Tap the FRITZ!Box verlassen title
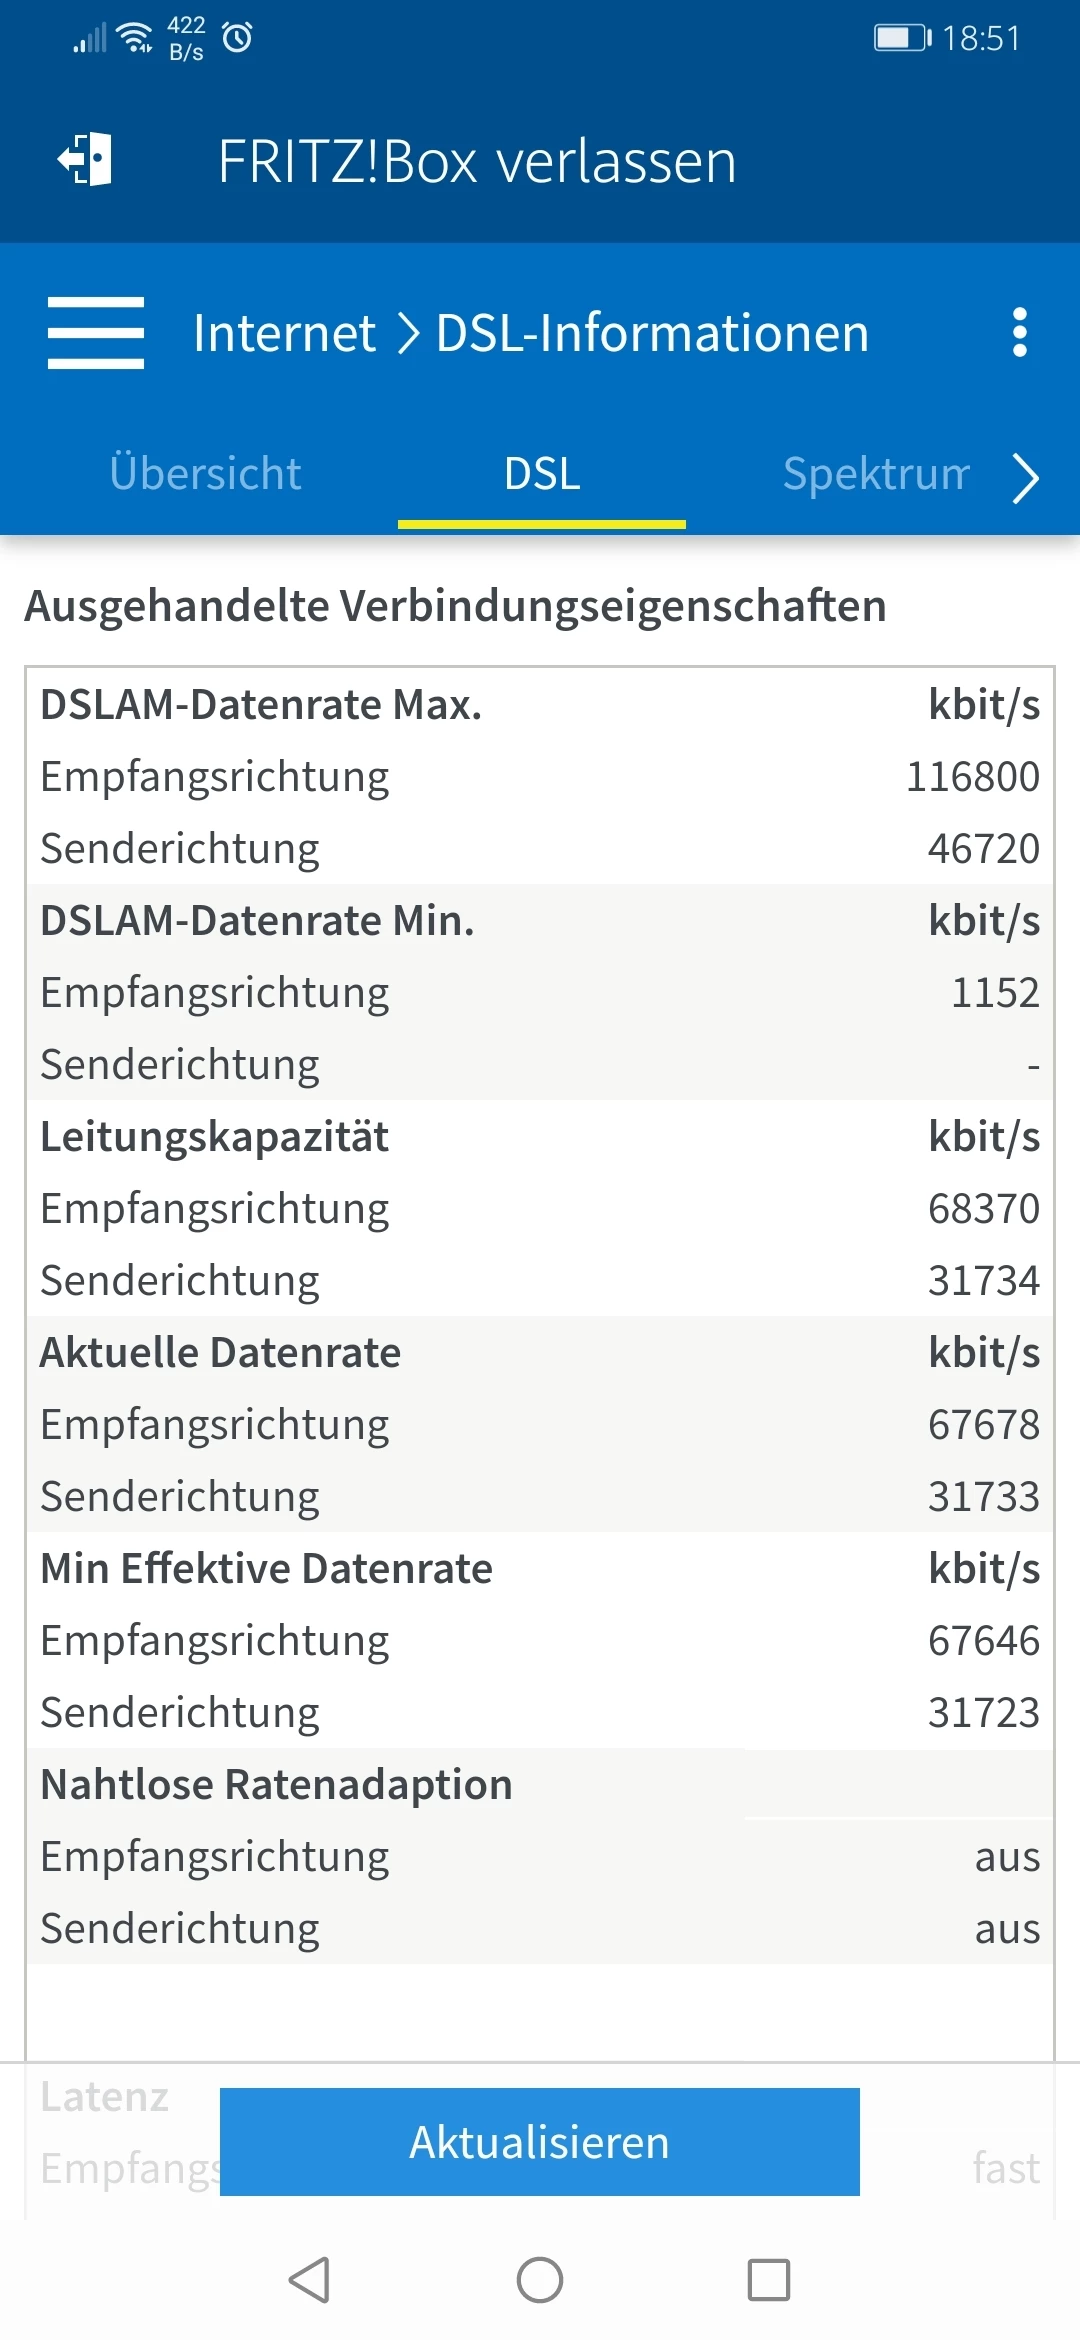 point(477,161)
